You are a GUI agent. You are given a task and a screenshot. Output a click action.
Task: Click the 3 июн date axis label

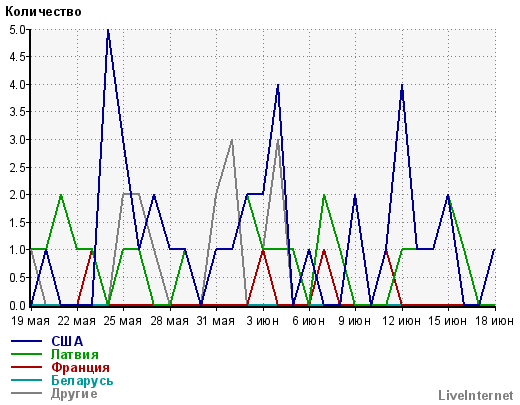(263, 321)
